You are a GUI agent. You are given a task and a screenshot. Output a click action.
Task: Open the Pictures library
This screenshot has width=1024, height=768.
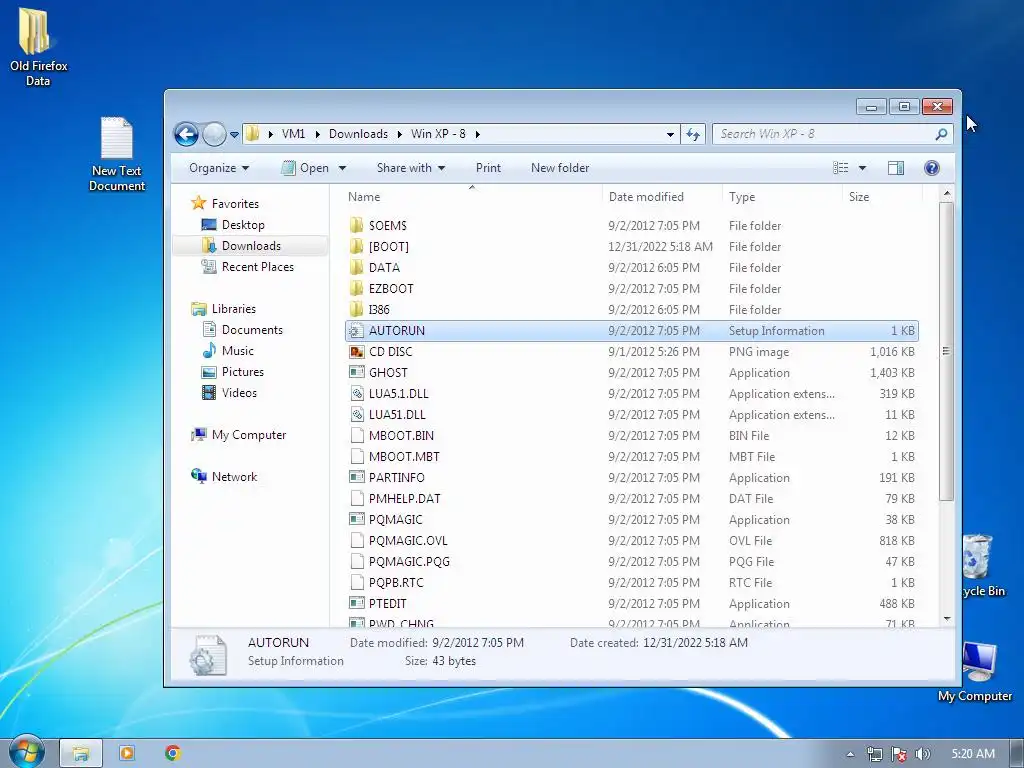point(242,372)
